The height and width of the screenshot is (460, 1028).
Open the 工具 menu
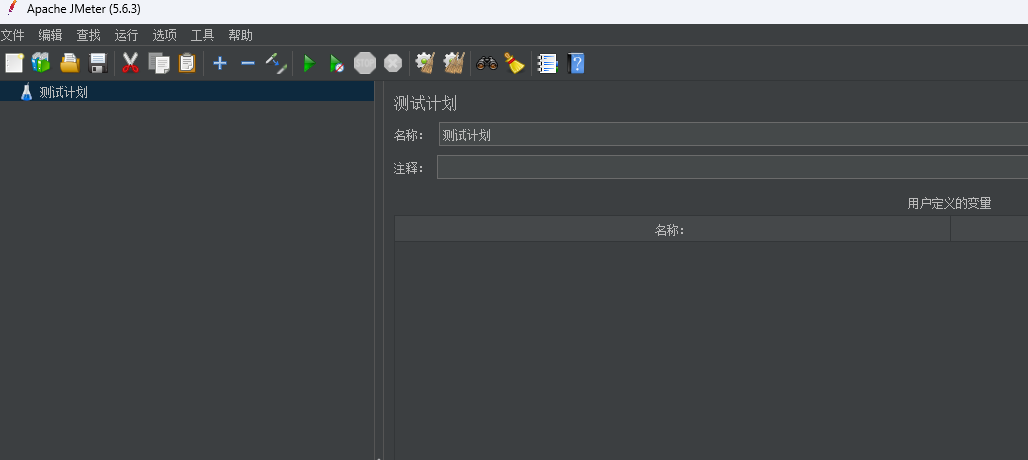click(x=203, y=35)
